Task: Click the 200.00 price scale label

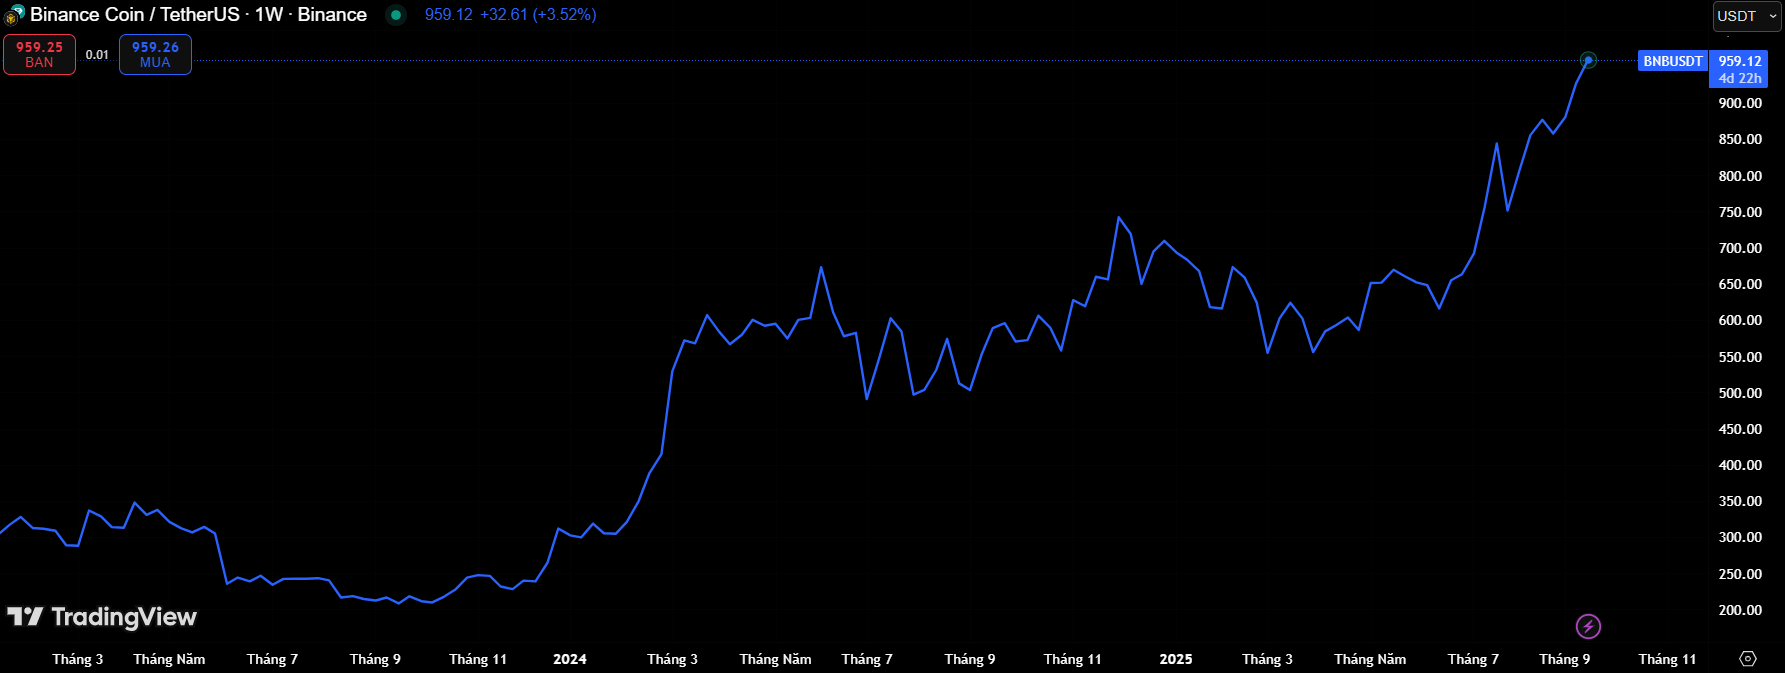Action: coord(1740,610)
